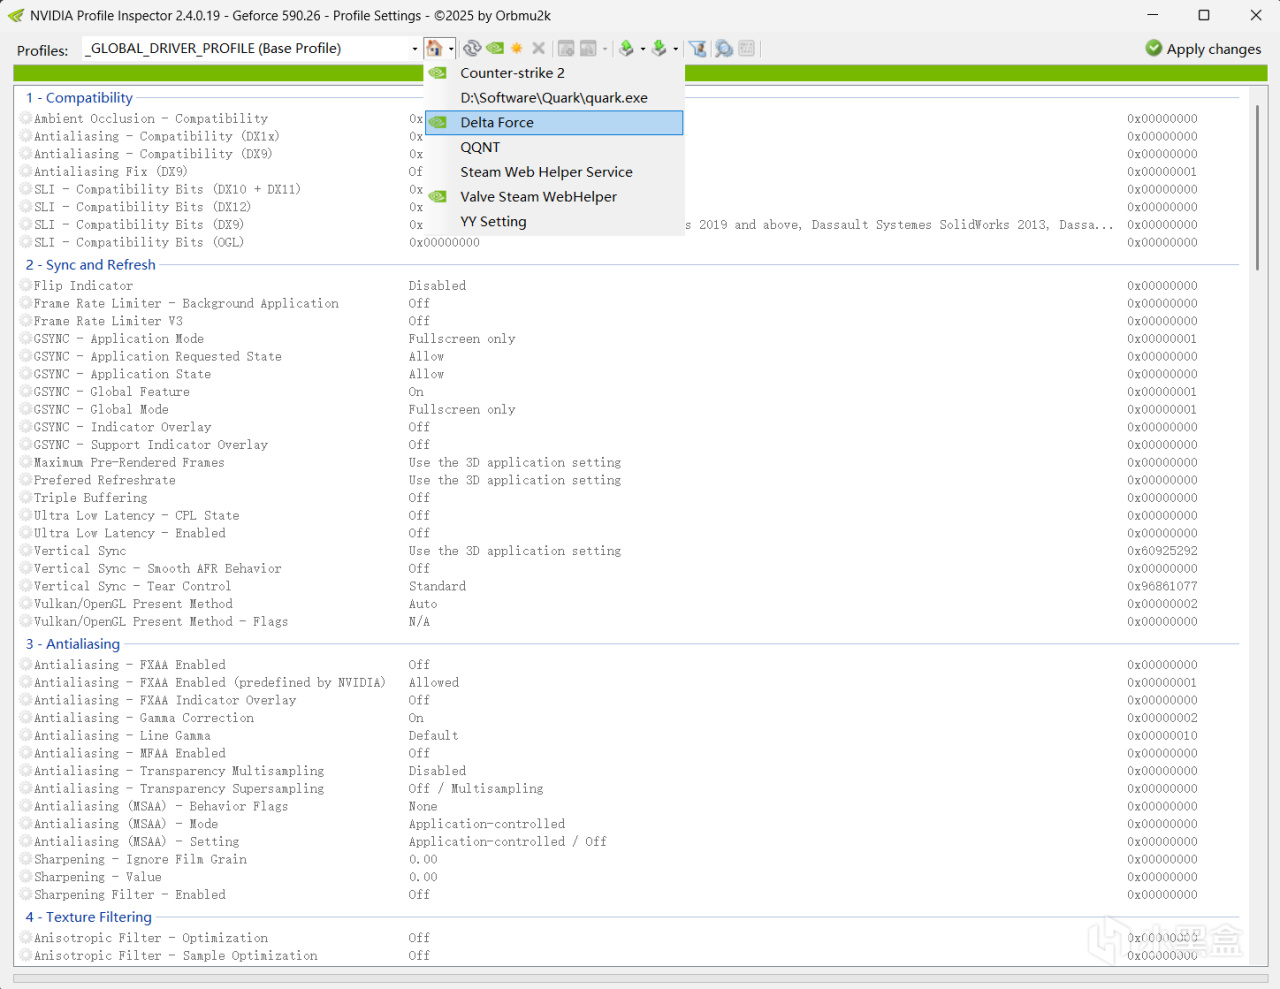
Task: Select the Frame Rate Limiter - Background Application row
Action: click(186, 304)
